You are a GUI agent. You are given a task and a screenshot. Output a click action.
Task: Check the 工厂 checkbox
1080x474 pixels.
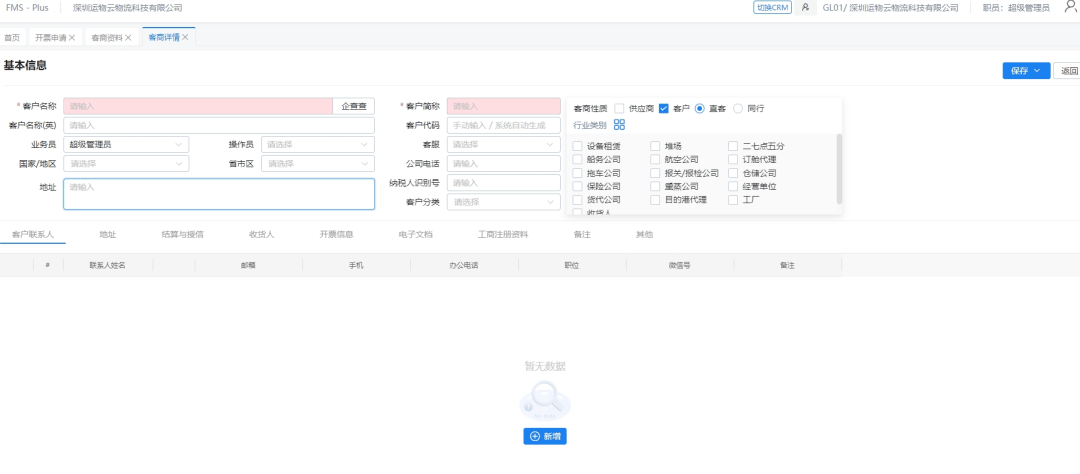click(x=733, y=200)
